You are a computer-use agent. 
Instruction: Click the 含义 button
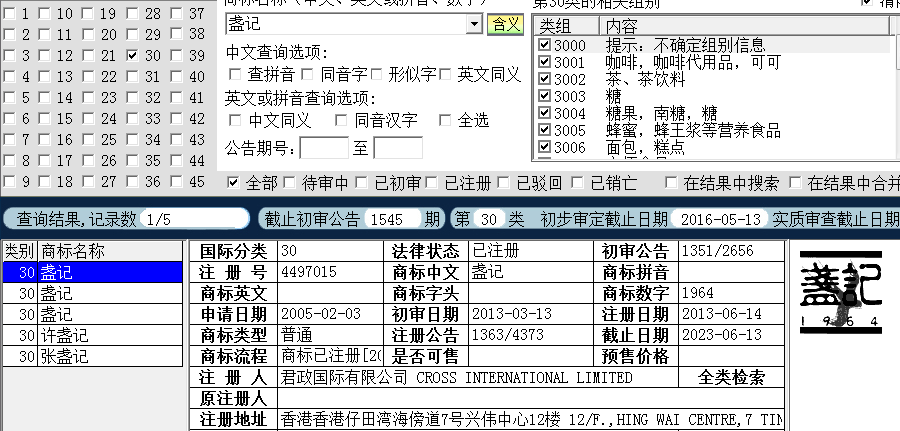click(505, 25)
